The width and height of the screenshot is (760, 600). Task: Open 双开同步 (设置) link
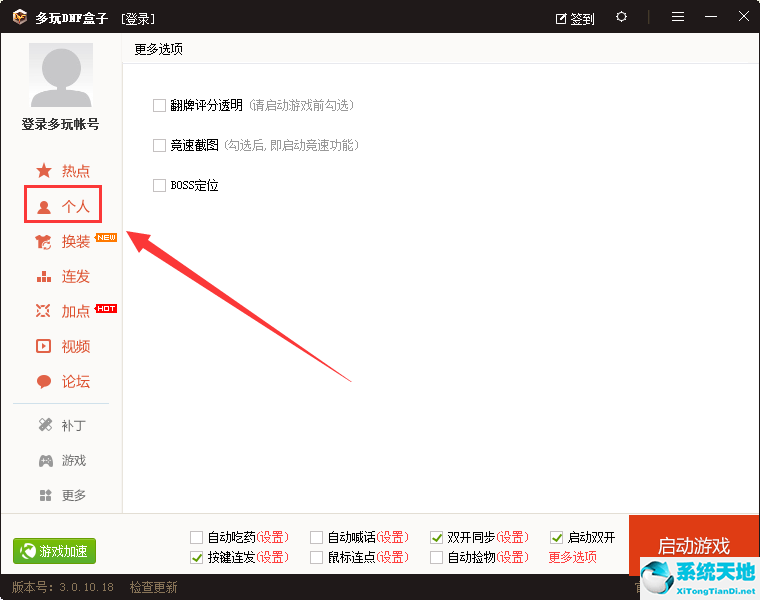click(512, 537)
